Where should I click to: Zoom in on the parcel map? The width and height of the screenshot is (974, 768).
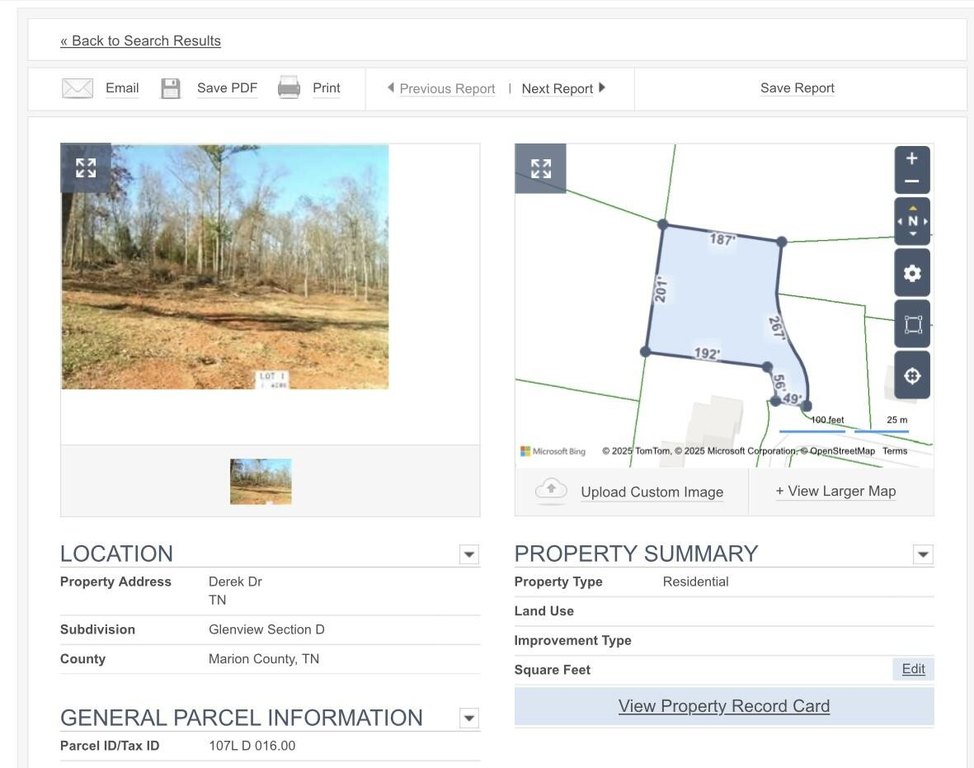[911, 159]
